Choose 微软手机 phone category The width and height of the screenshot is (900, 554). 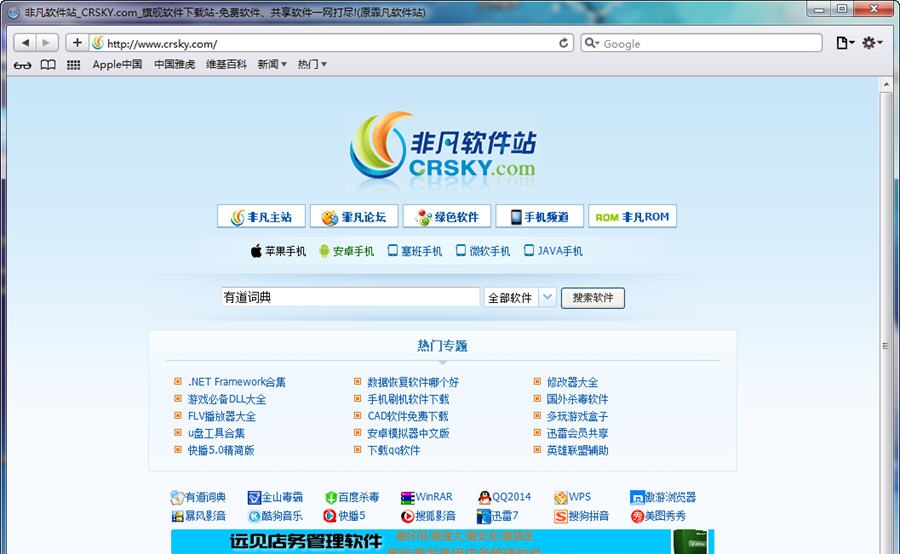(x=483, y=251)
